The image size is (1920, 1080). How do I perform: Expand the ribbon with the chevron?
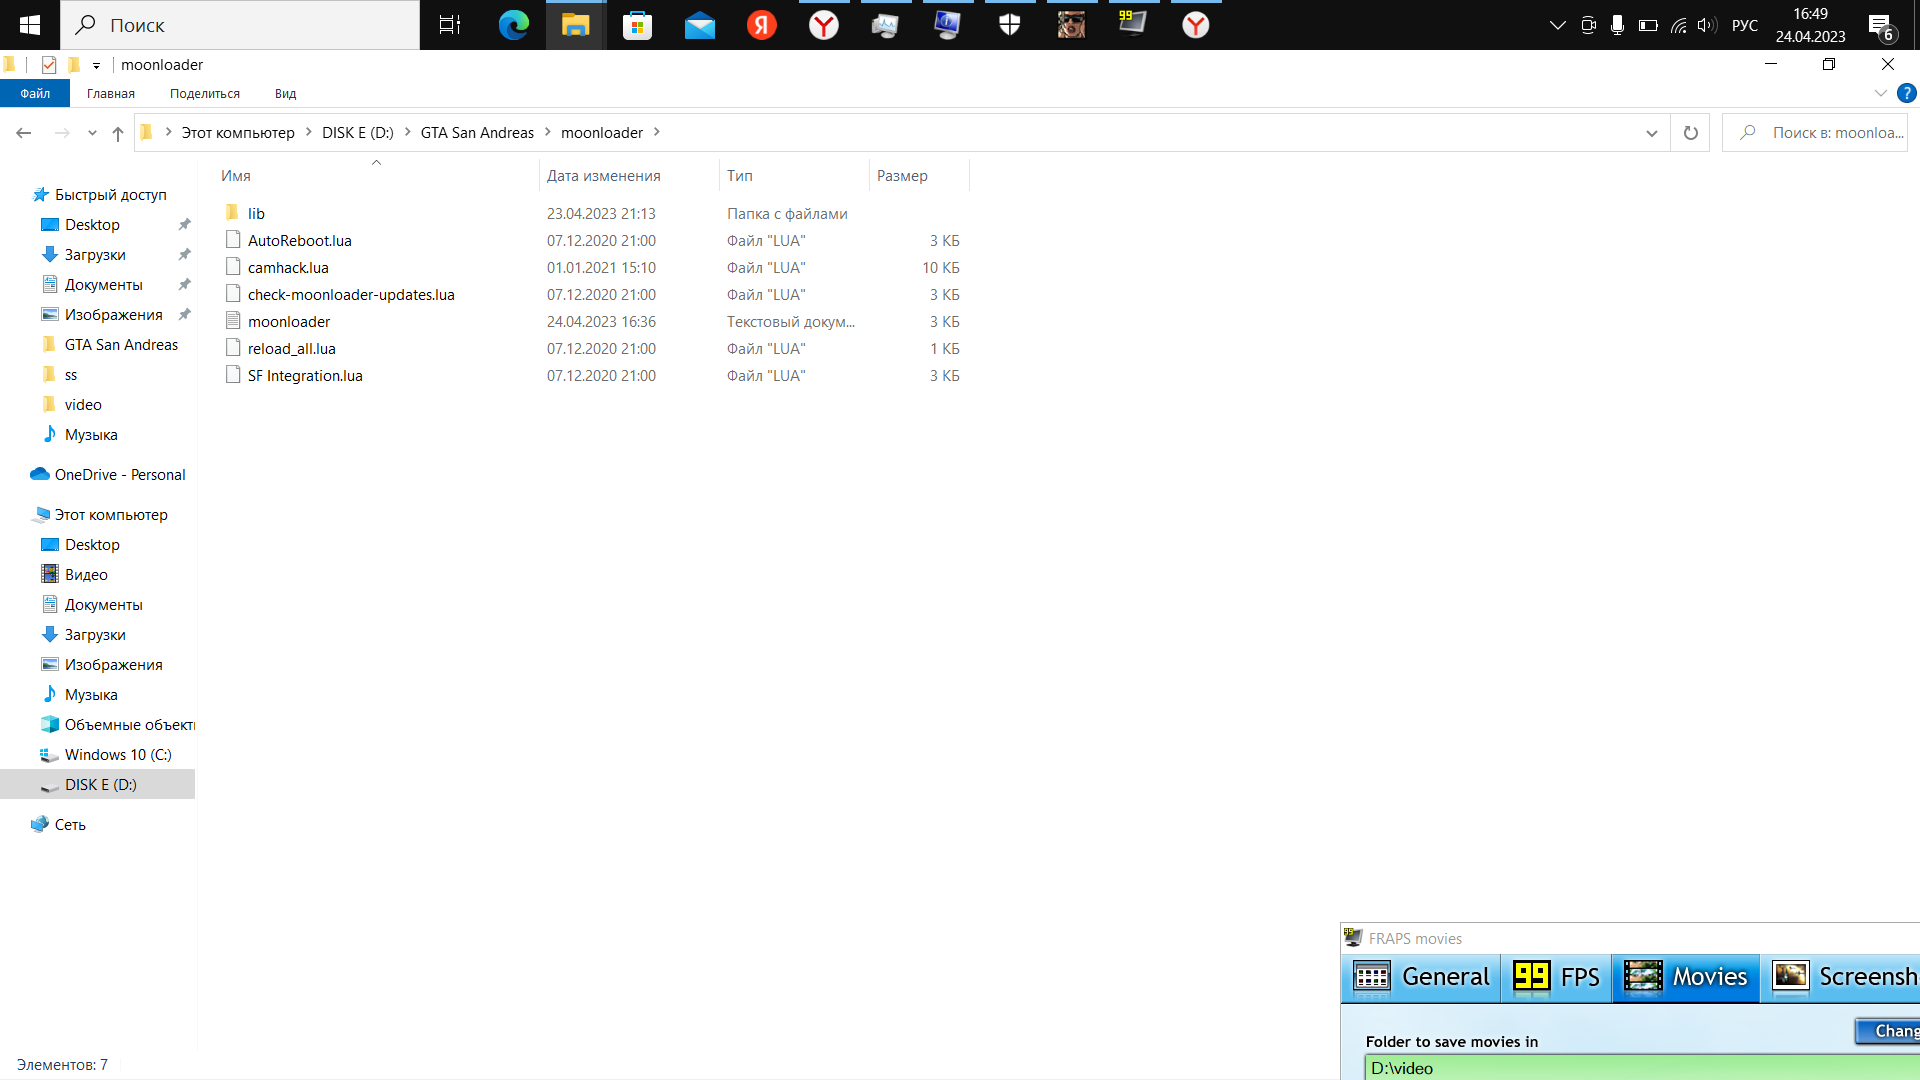click(x=1880, y=93)
